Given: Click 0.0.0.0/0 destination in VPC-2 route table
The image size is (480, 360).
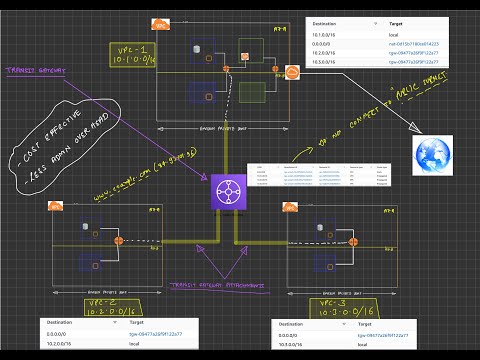Looking at the screenshot, I should tap(56, 334).
